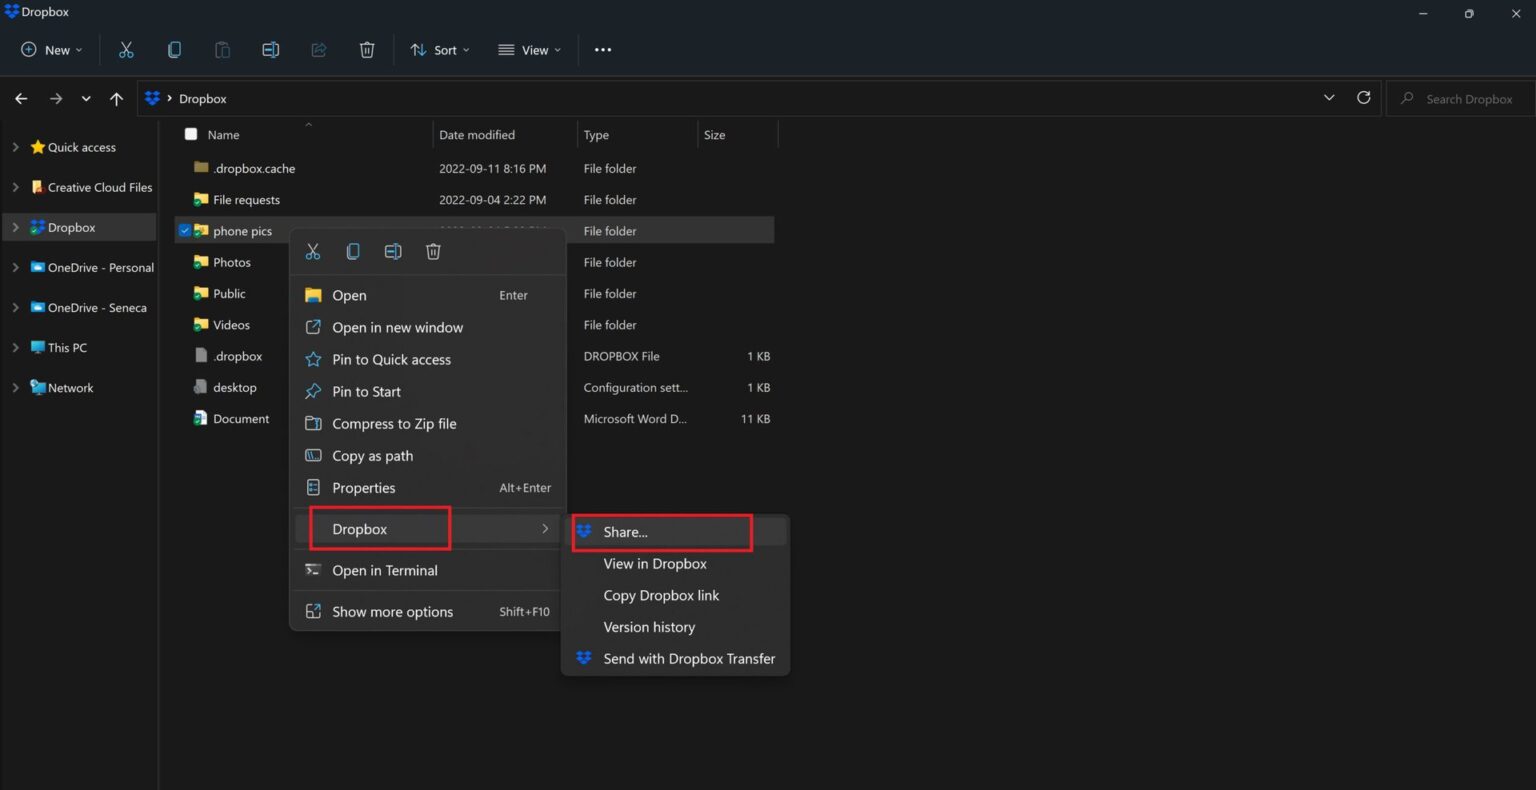Open the New button menu
The height and width of the screenshot is (790, 1536).
coord(51,50)
